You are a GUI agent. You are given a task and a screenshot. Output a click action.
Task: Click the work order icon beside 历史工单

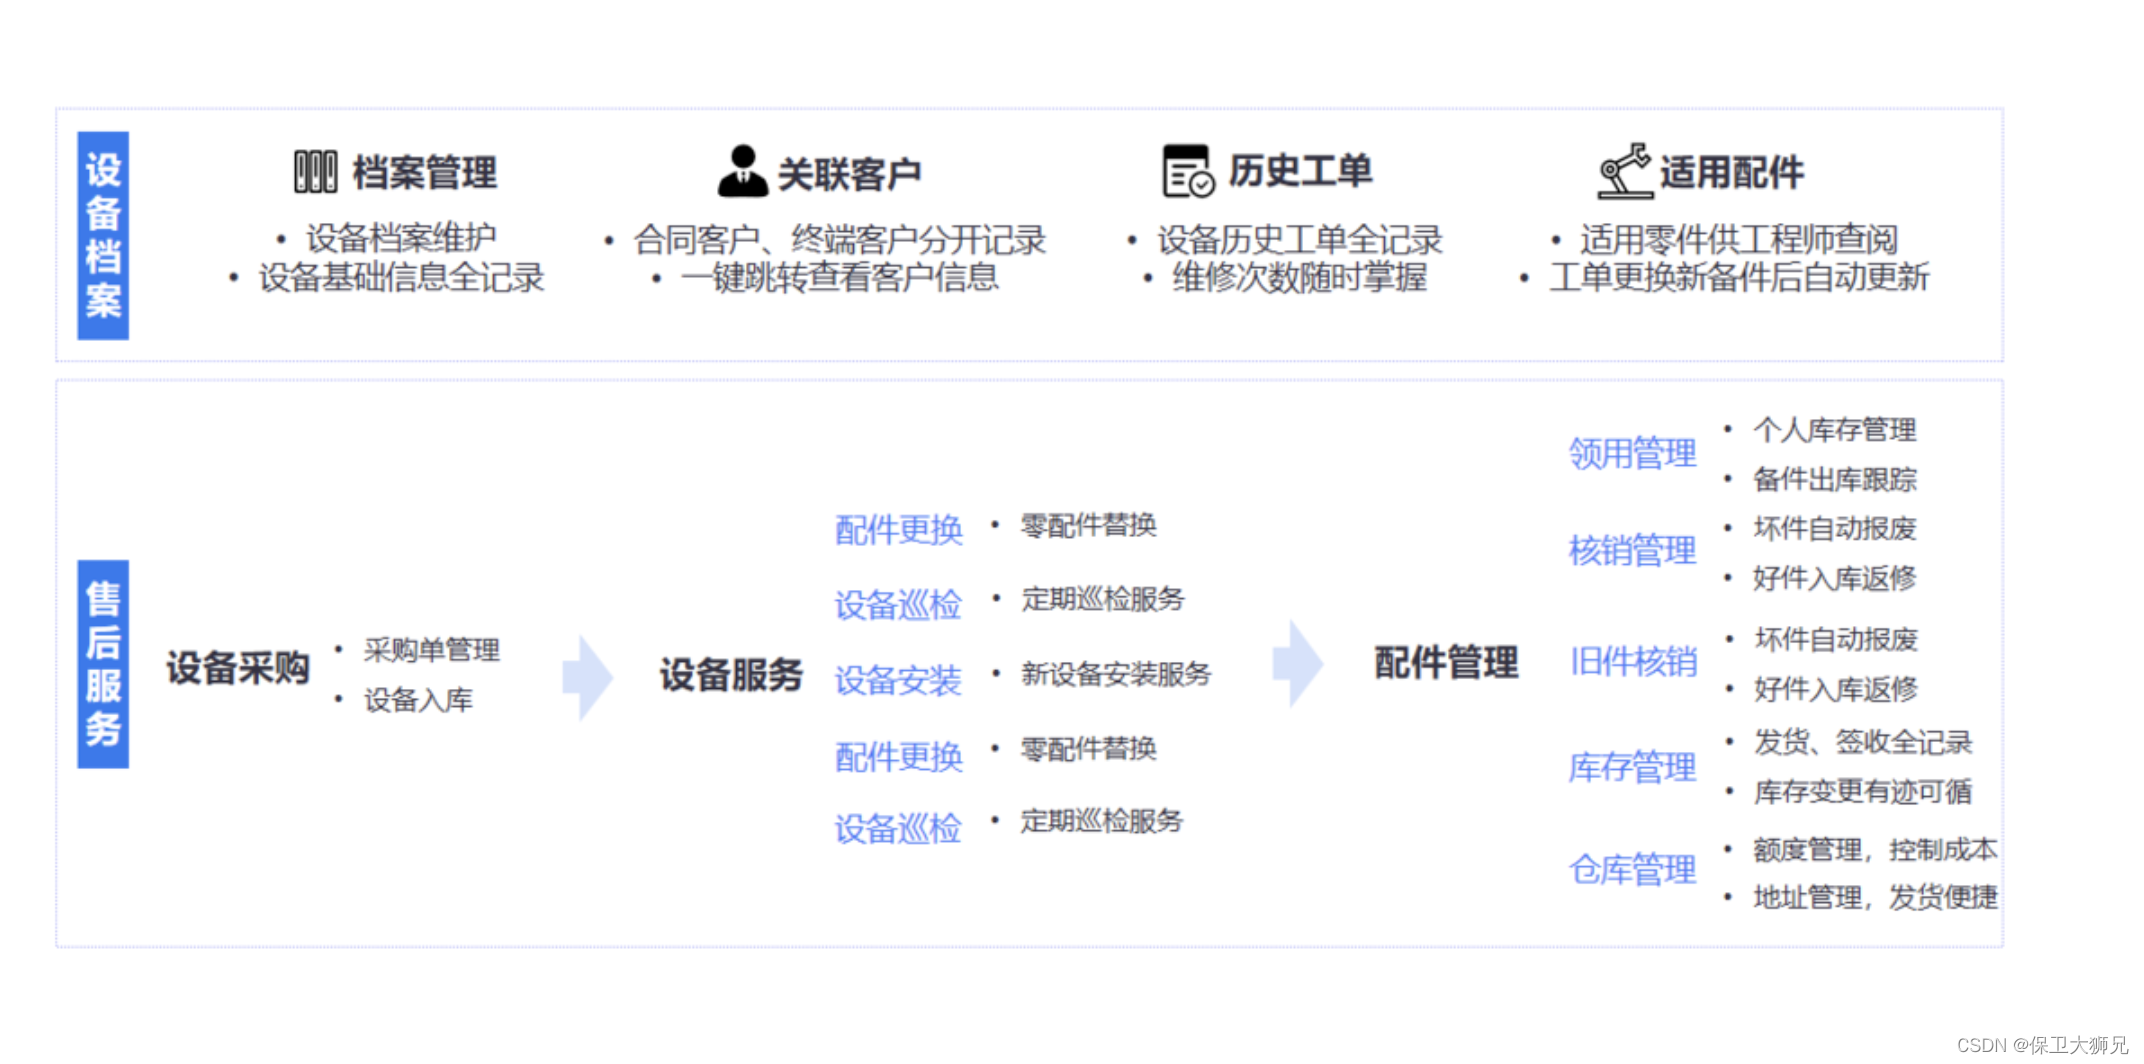(1188, 171)
